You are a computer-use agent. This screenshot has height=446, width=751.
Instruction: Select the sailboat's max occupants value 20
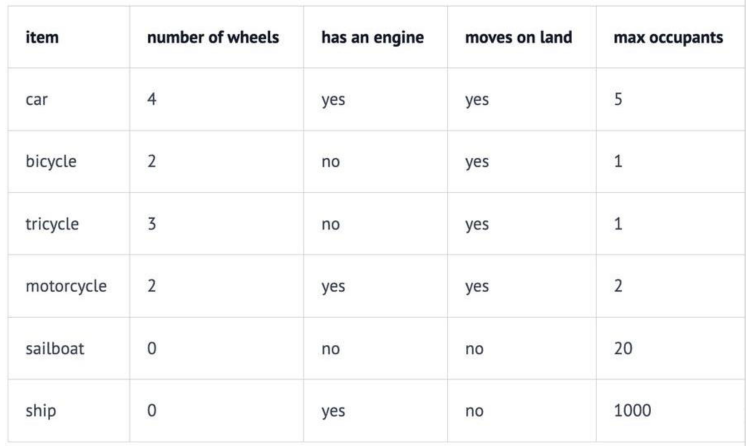[623, 349]
